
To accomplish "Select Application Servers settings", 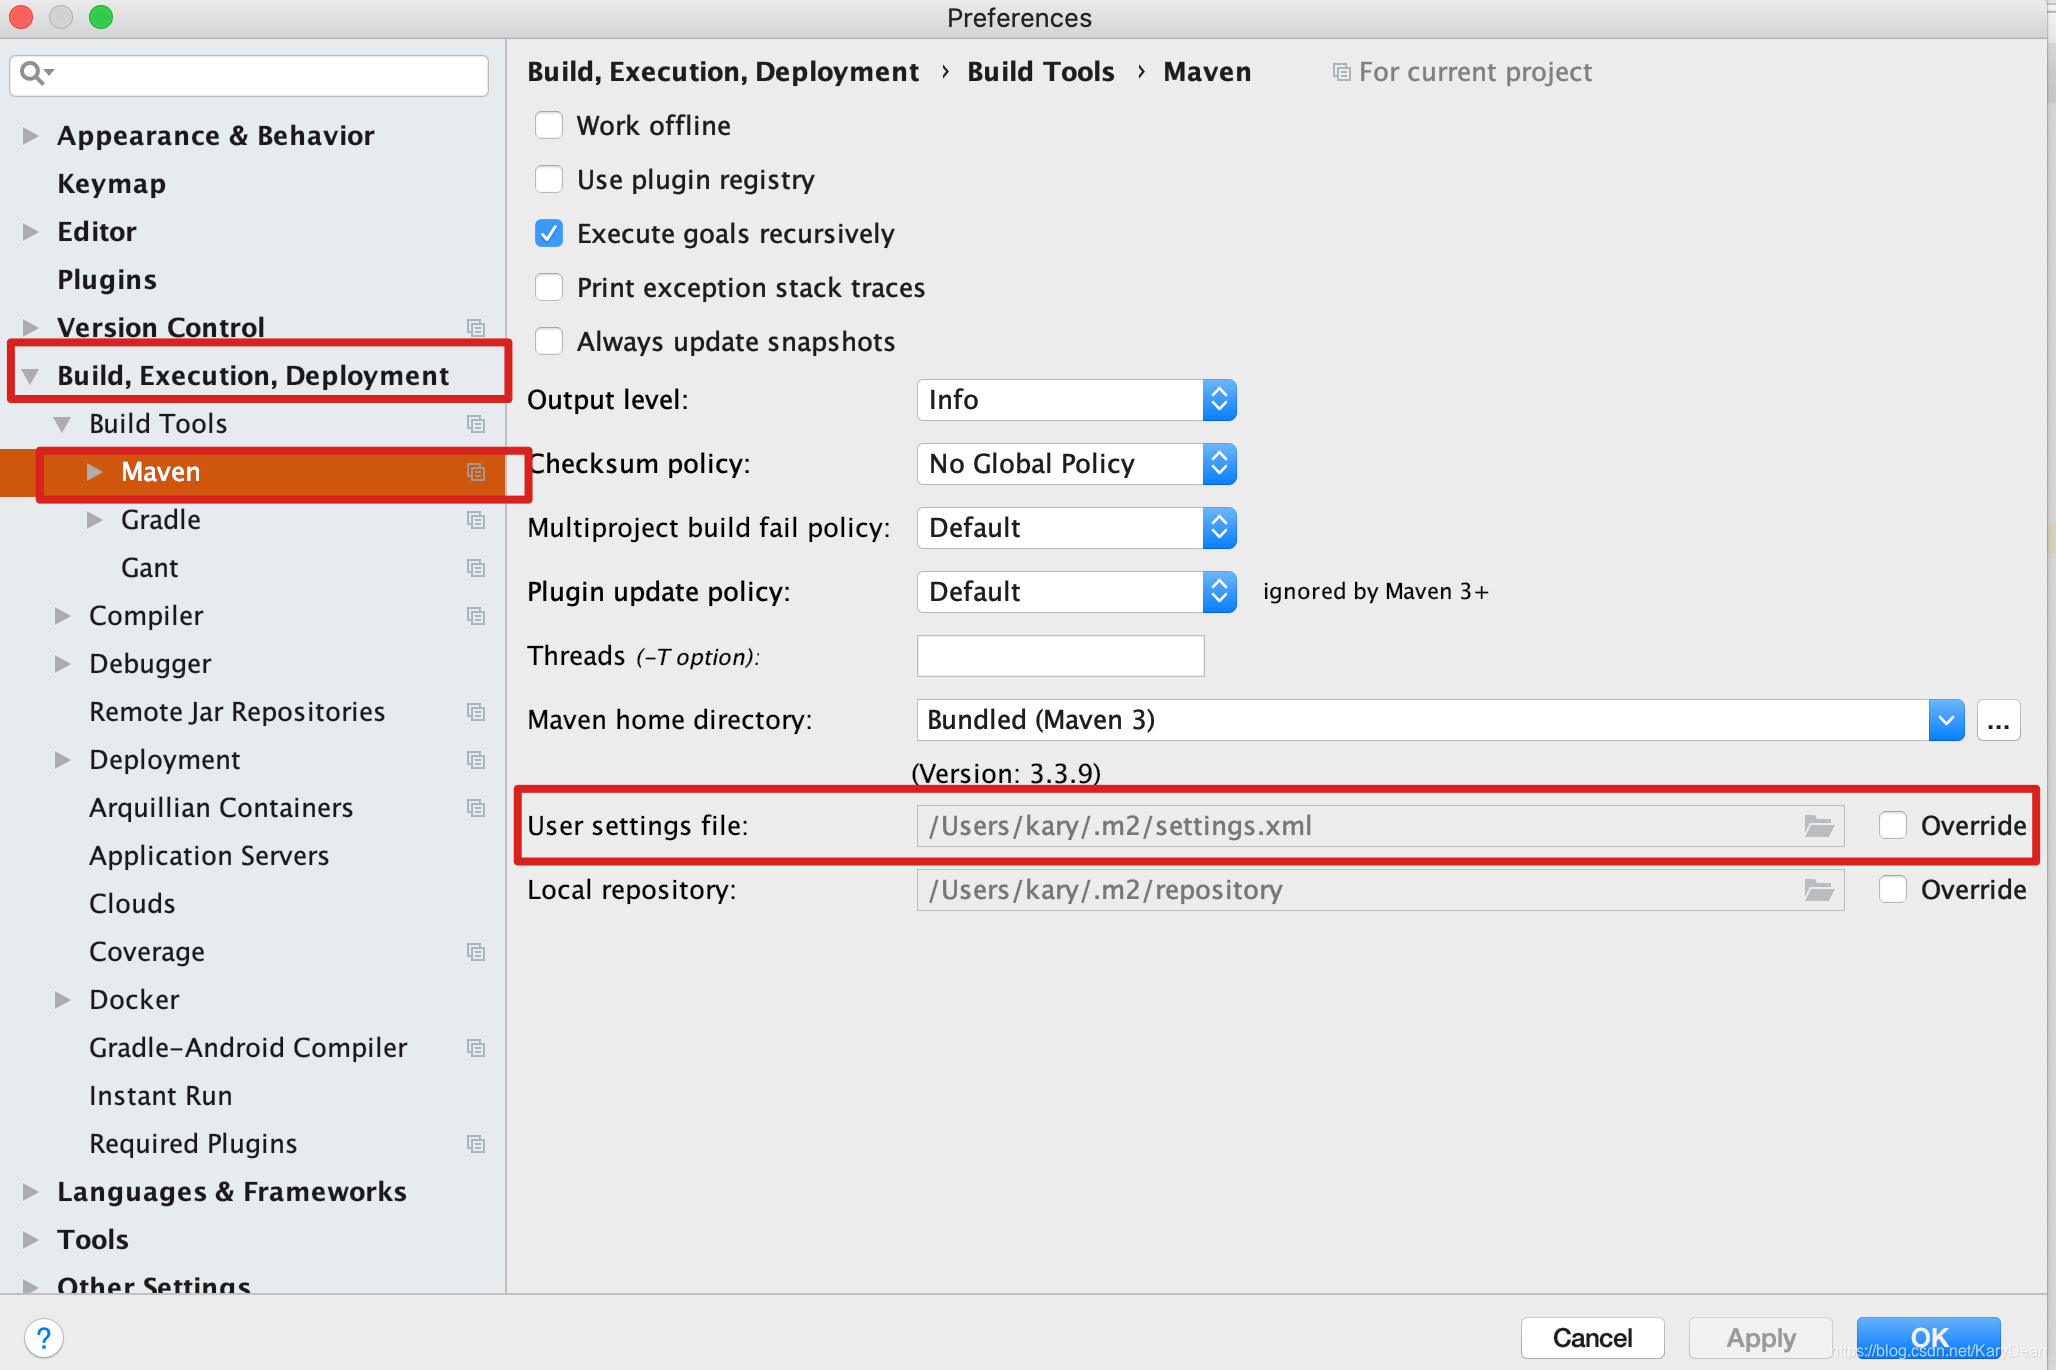I will point(209,856).
